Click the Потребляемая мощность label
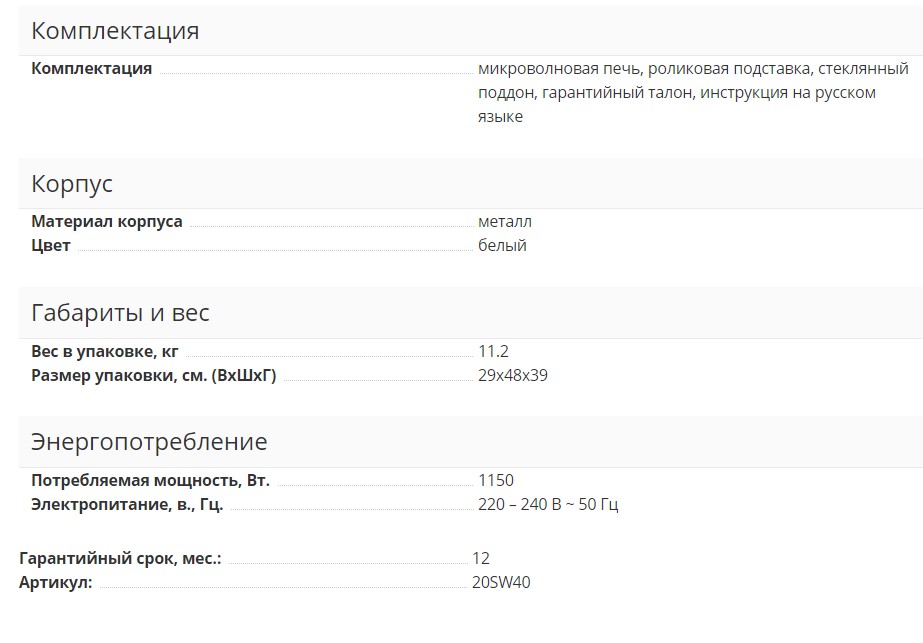This screenshot has width=923, height=643. pyautogui.click(x=150, y=481)
